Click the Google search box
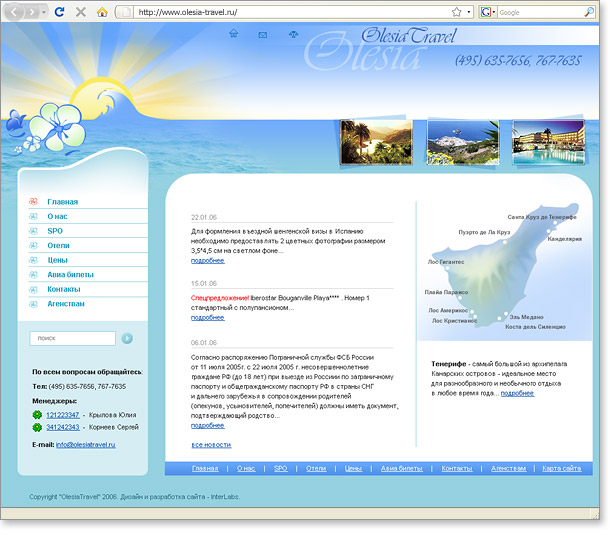Viewport: 611px width, 535px height. (540, 12)
